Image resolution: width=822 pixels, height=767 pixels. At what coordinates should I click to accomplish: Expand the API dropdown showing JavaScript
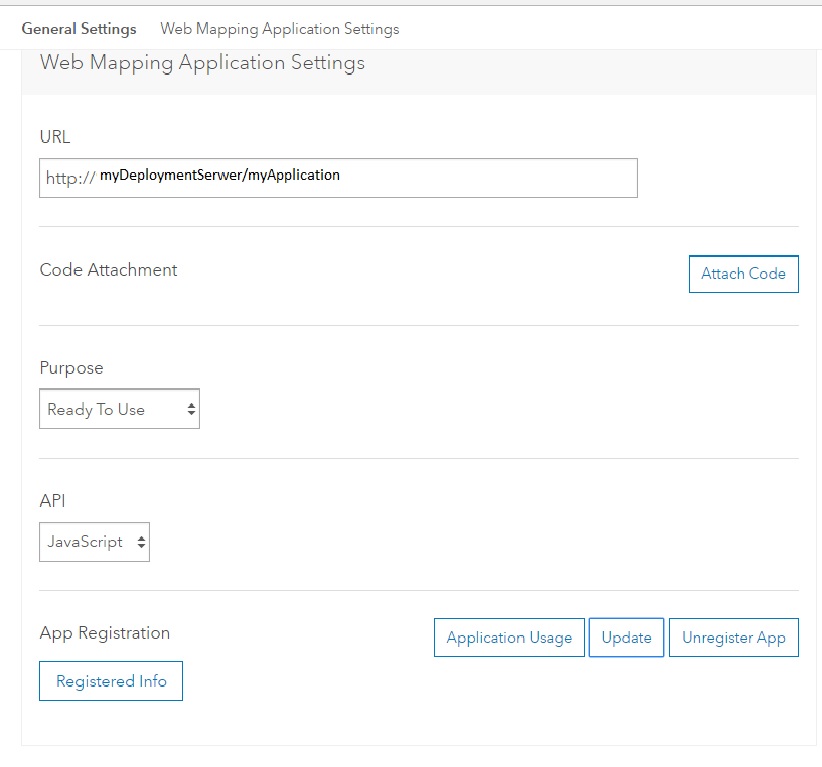pyautogui.click(x=86, y=542)
